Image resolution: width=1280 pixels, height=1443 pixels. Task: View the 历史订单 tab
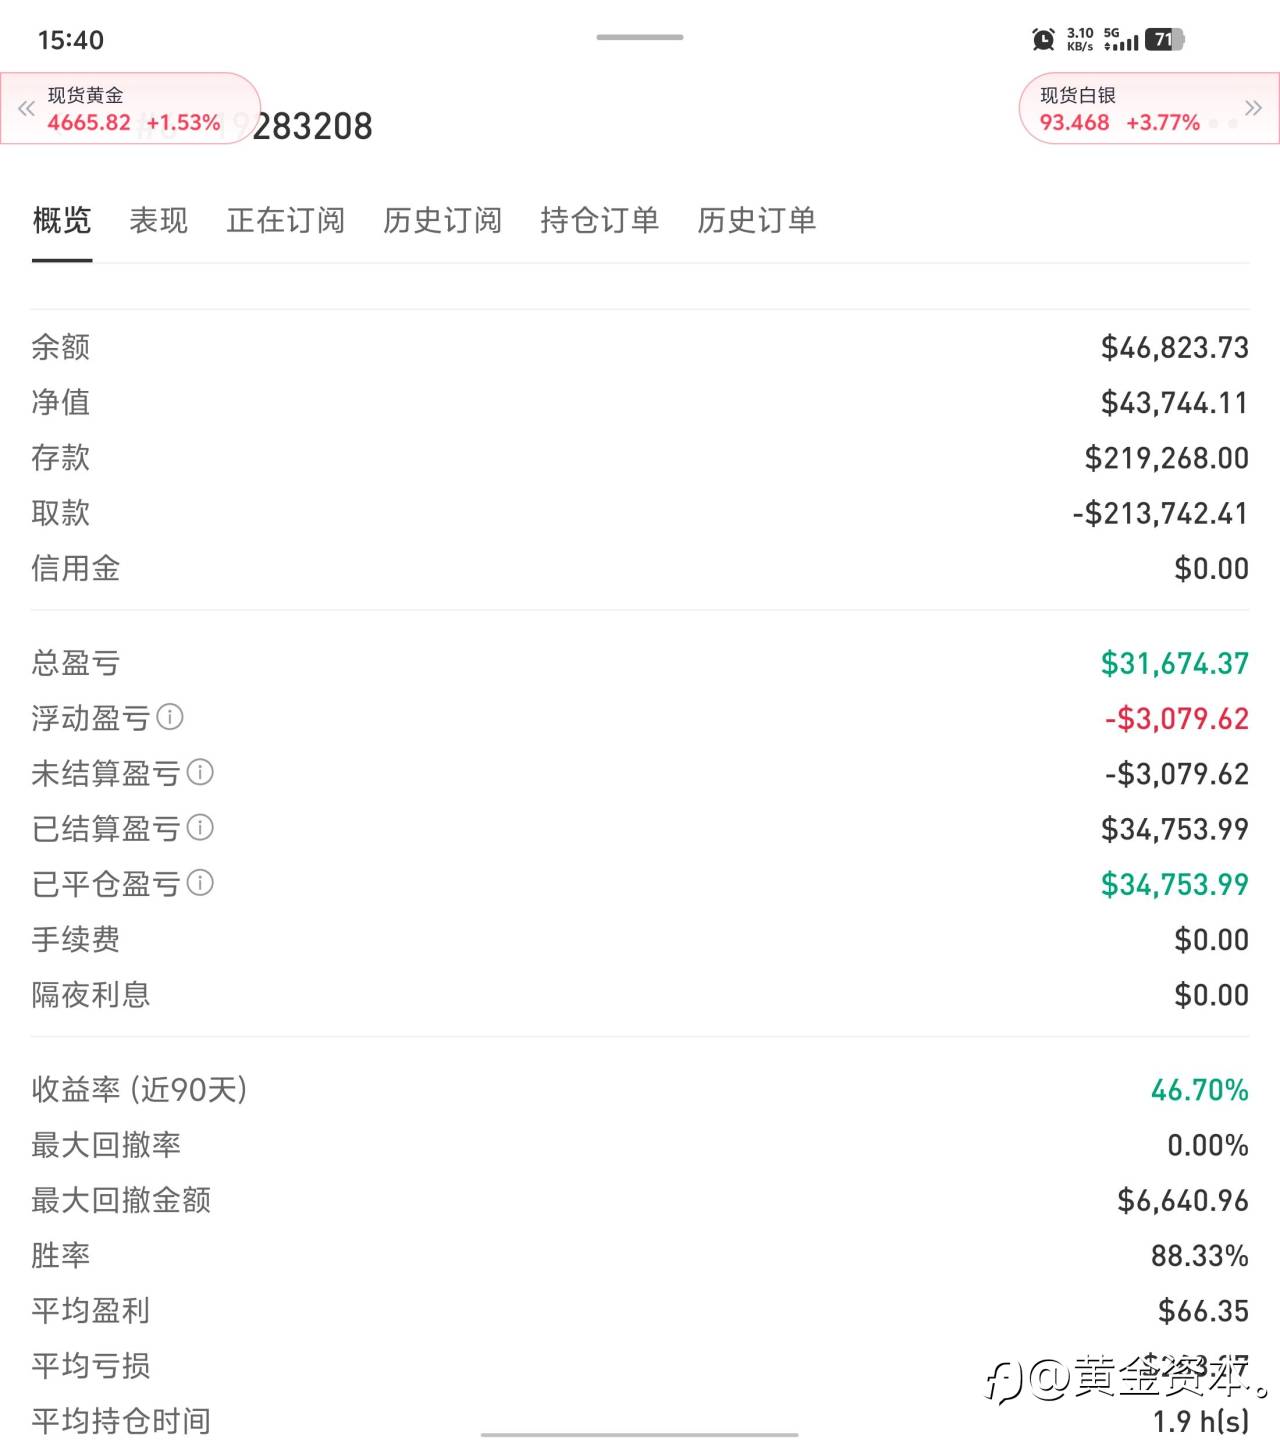(756, 220)
